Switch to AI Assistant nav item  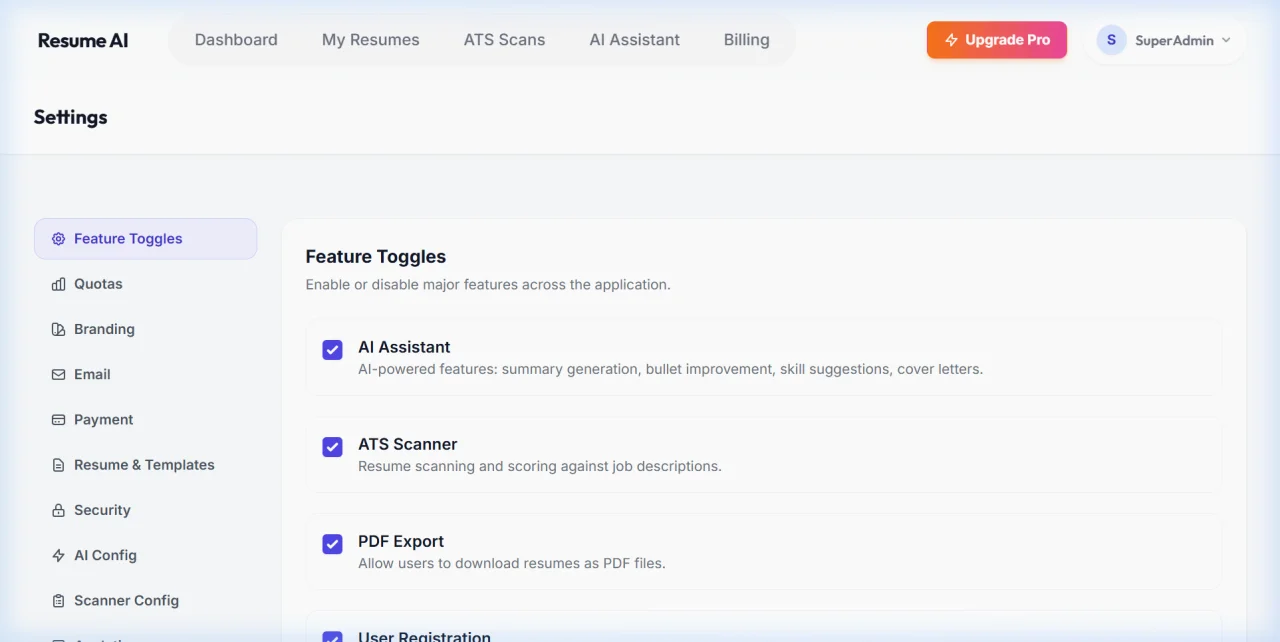click(634, 40)
